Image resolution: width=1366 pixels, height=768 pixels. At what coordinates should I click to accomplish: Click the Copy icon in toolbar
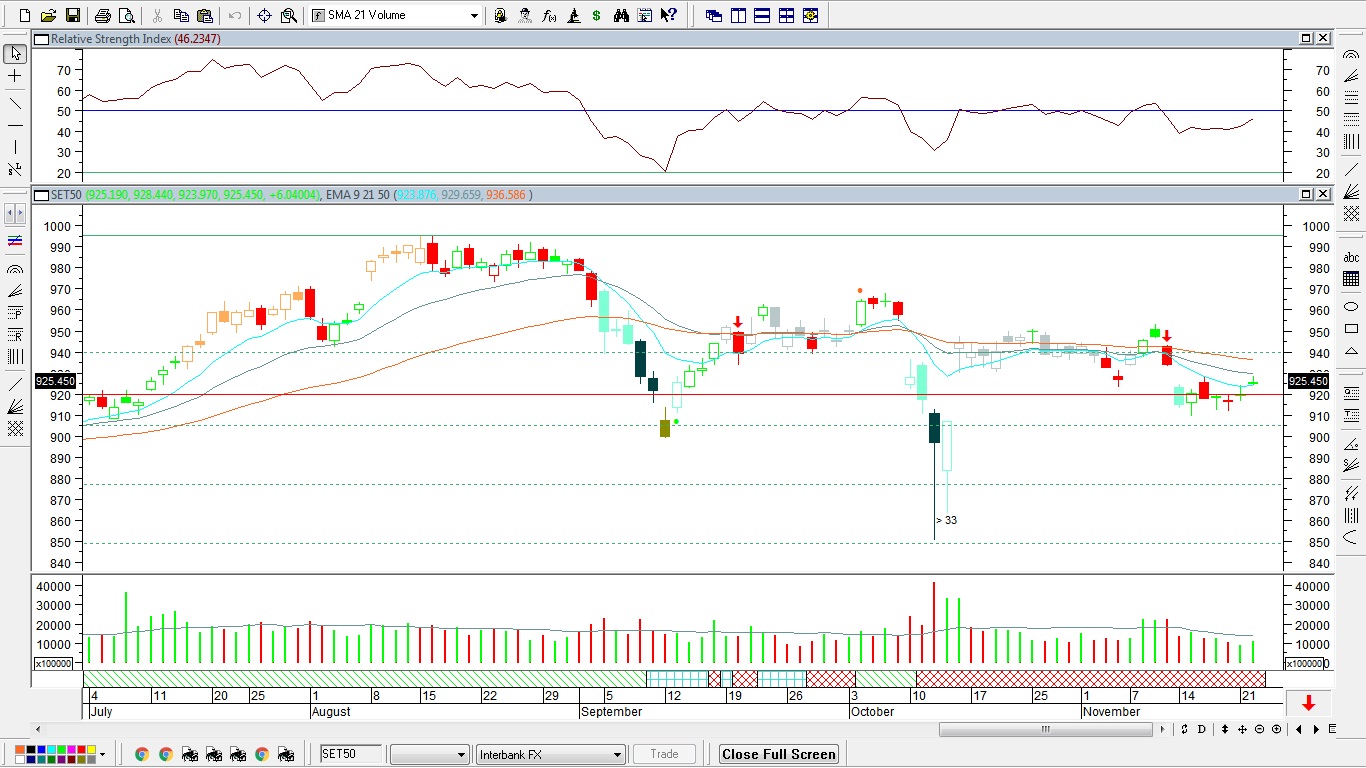[x=181, y=15]
